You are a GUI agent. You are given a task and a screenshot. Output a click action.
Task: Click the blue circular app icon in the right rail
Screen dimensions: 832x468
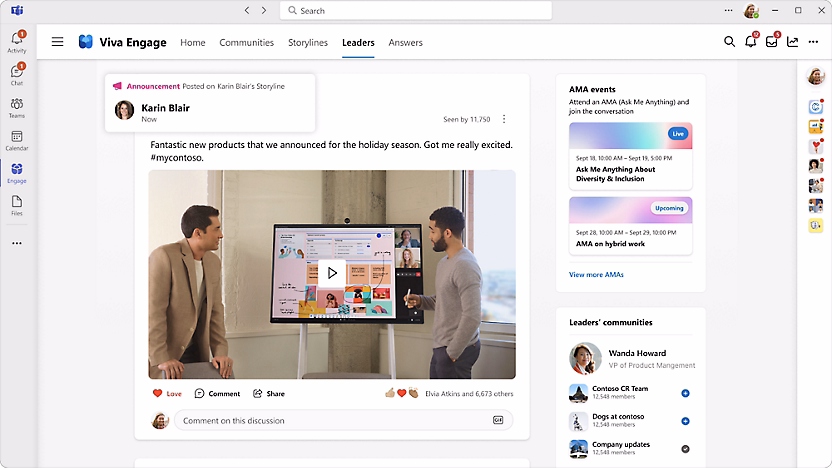coord(816,107)
